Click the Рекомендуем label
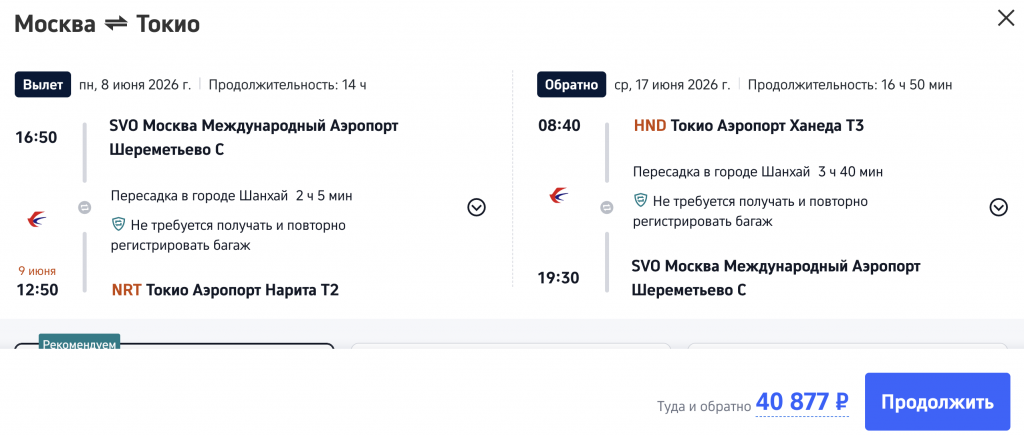 click(80, 343)
